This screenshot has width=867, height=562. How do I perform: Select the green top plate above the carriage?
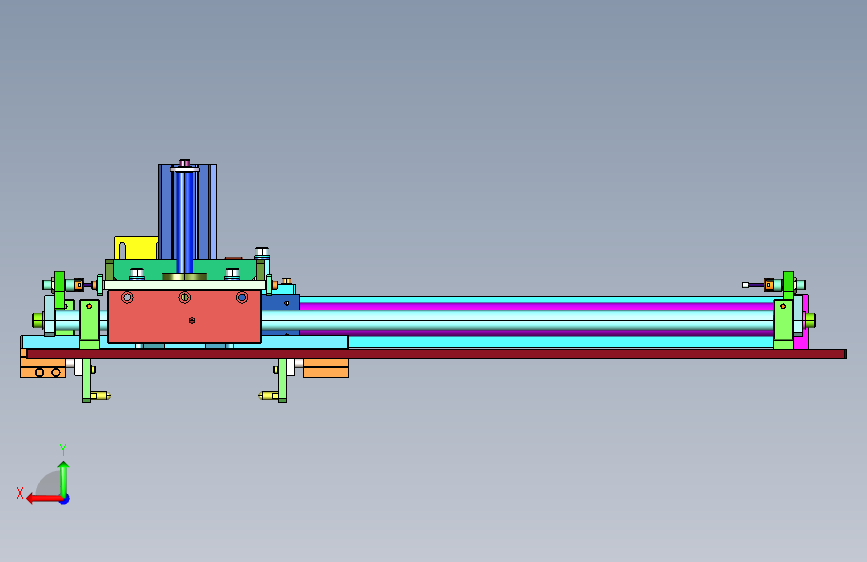click(x=185, y=269)
